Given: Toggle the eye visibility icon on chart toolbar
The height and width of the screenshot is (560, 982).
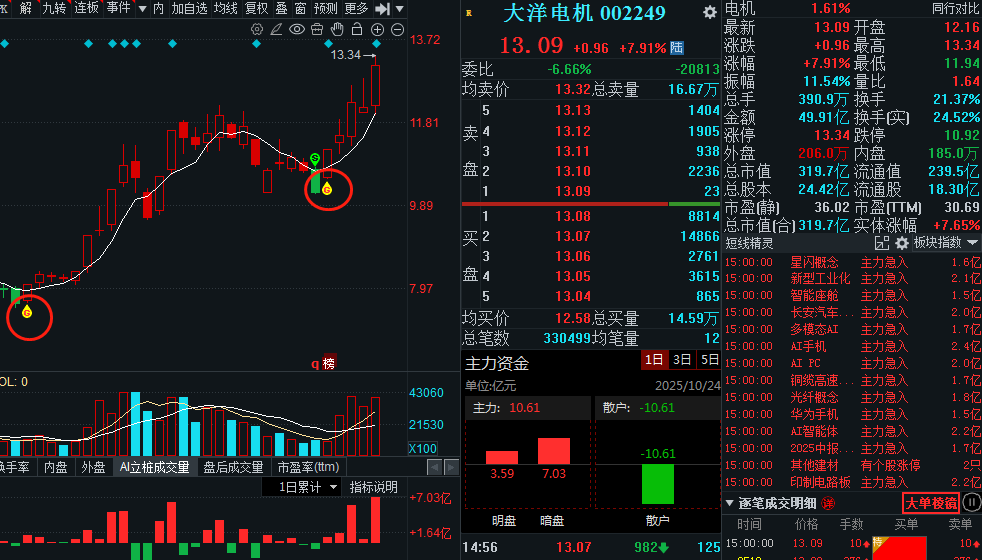Looking at the screenshot, I should [x=297, y=29].
